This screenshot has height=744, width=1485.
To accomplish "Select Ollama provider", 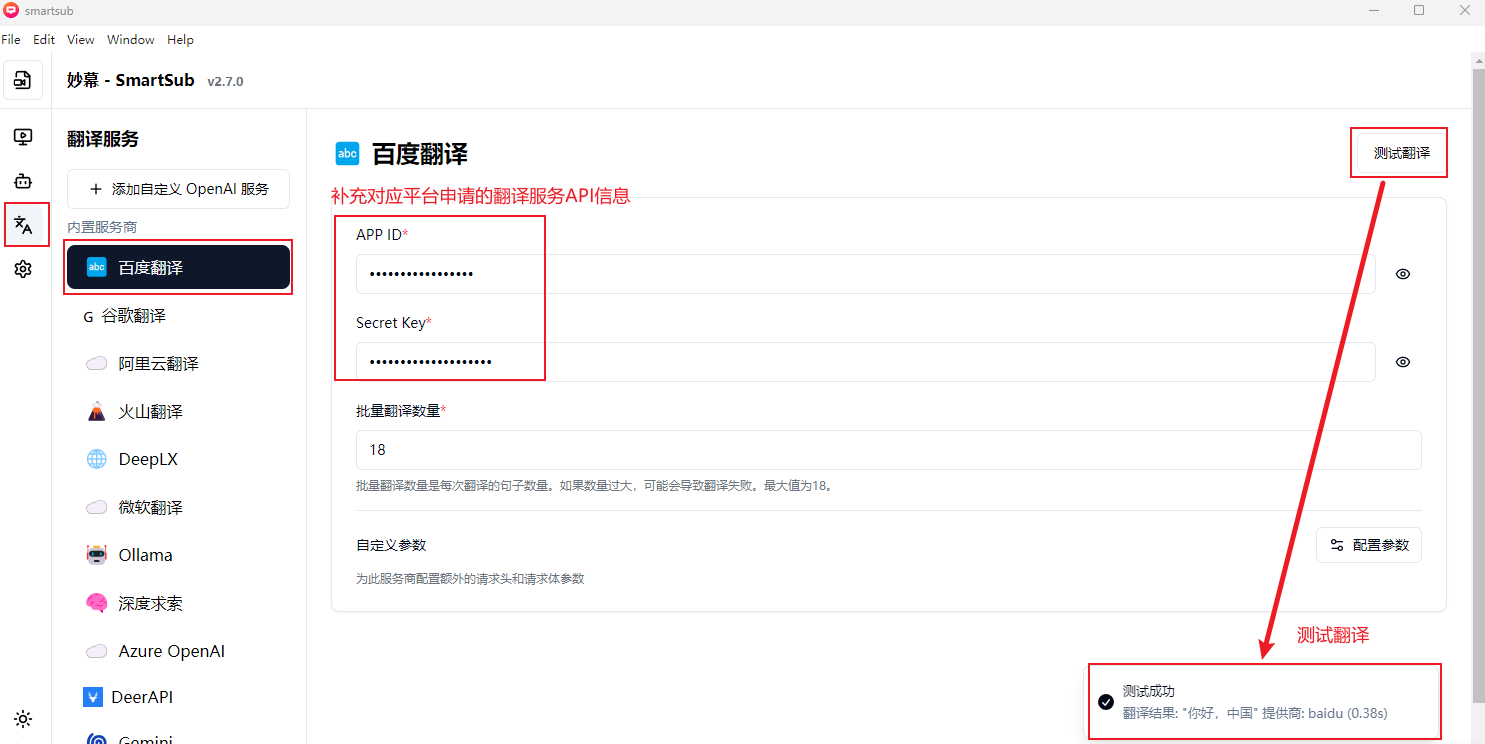I will [x=178, y=555].
